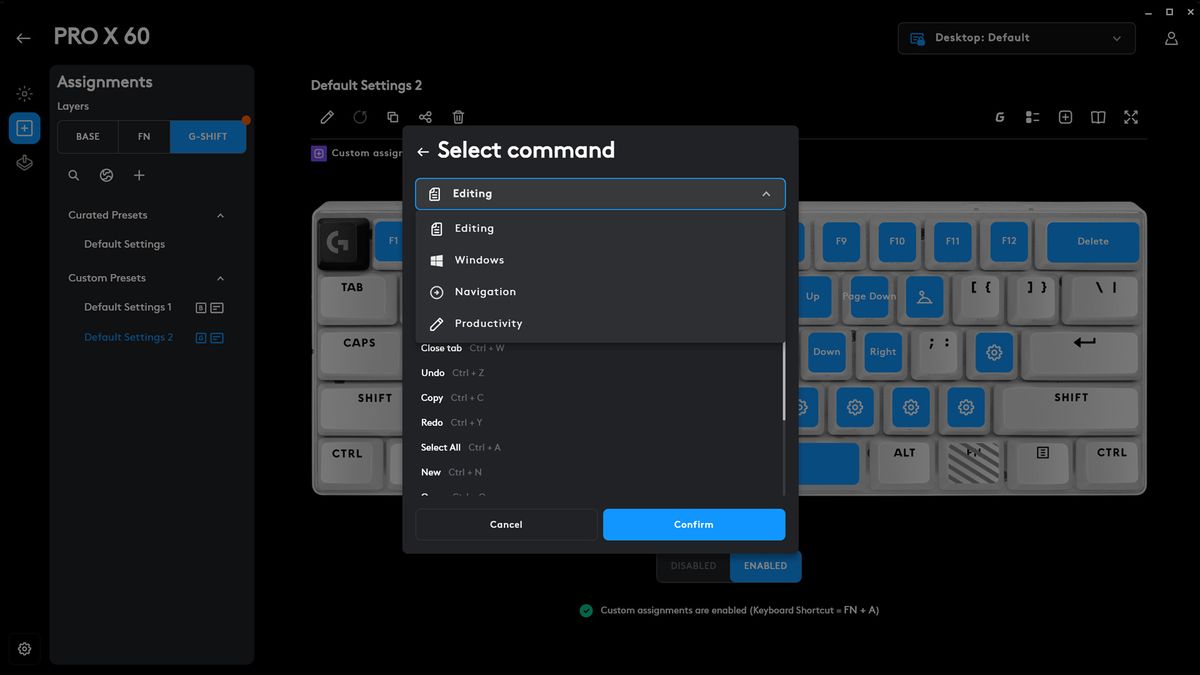Image resolution: width=1200 pixels, height=675 pixels.
Task: Confirm the selected command
Action: click(x=694, y=524)
